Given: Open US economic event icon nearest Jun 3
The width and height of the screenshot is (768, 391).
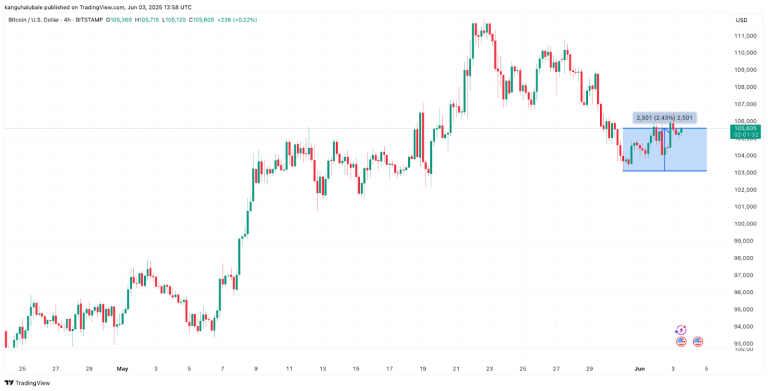Looking at the screenshot, I should click(x=681, y=342).
